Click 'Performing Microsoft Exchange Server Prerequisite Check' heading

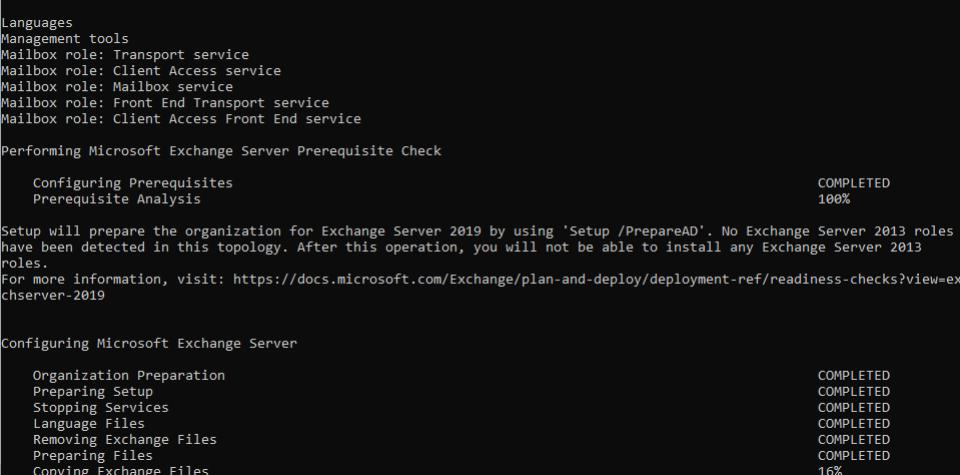pos(220,151)
